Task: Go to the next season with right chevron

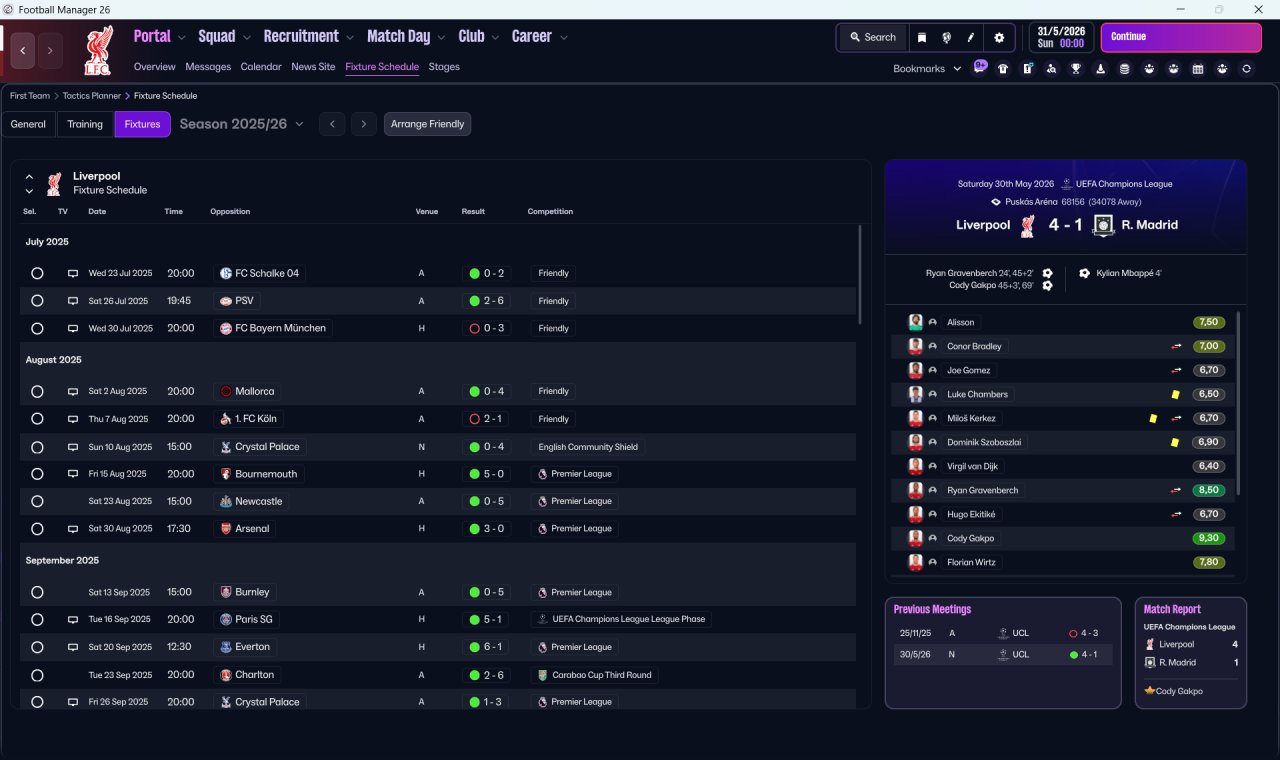Action: tap(364, 124)
